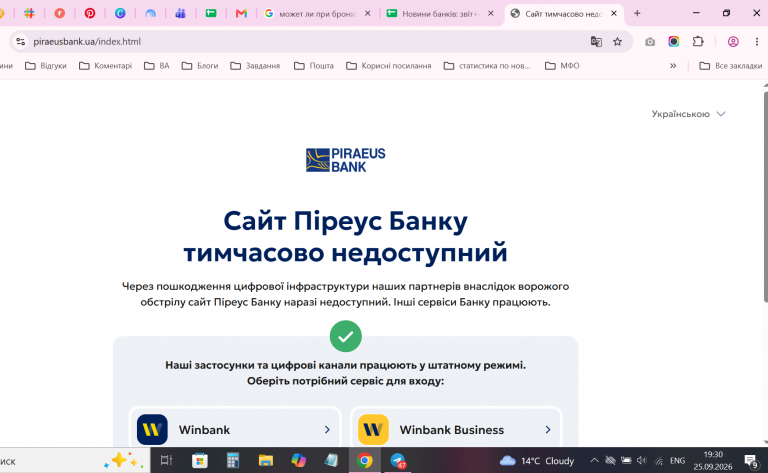Open the weather widget '14°C Cloudy'
Viewport: 768px width, 473px height.
click(x=537, y=461)
